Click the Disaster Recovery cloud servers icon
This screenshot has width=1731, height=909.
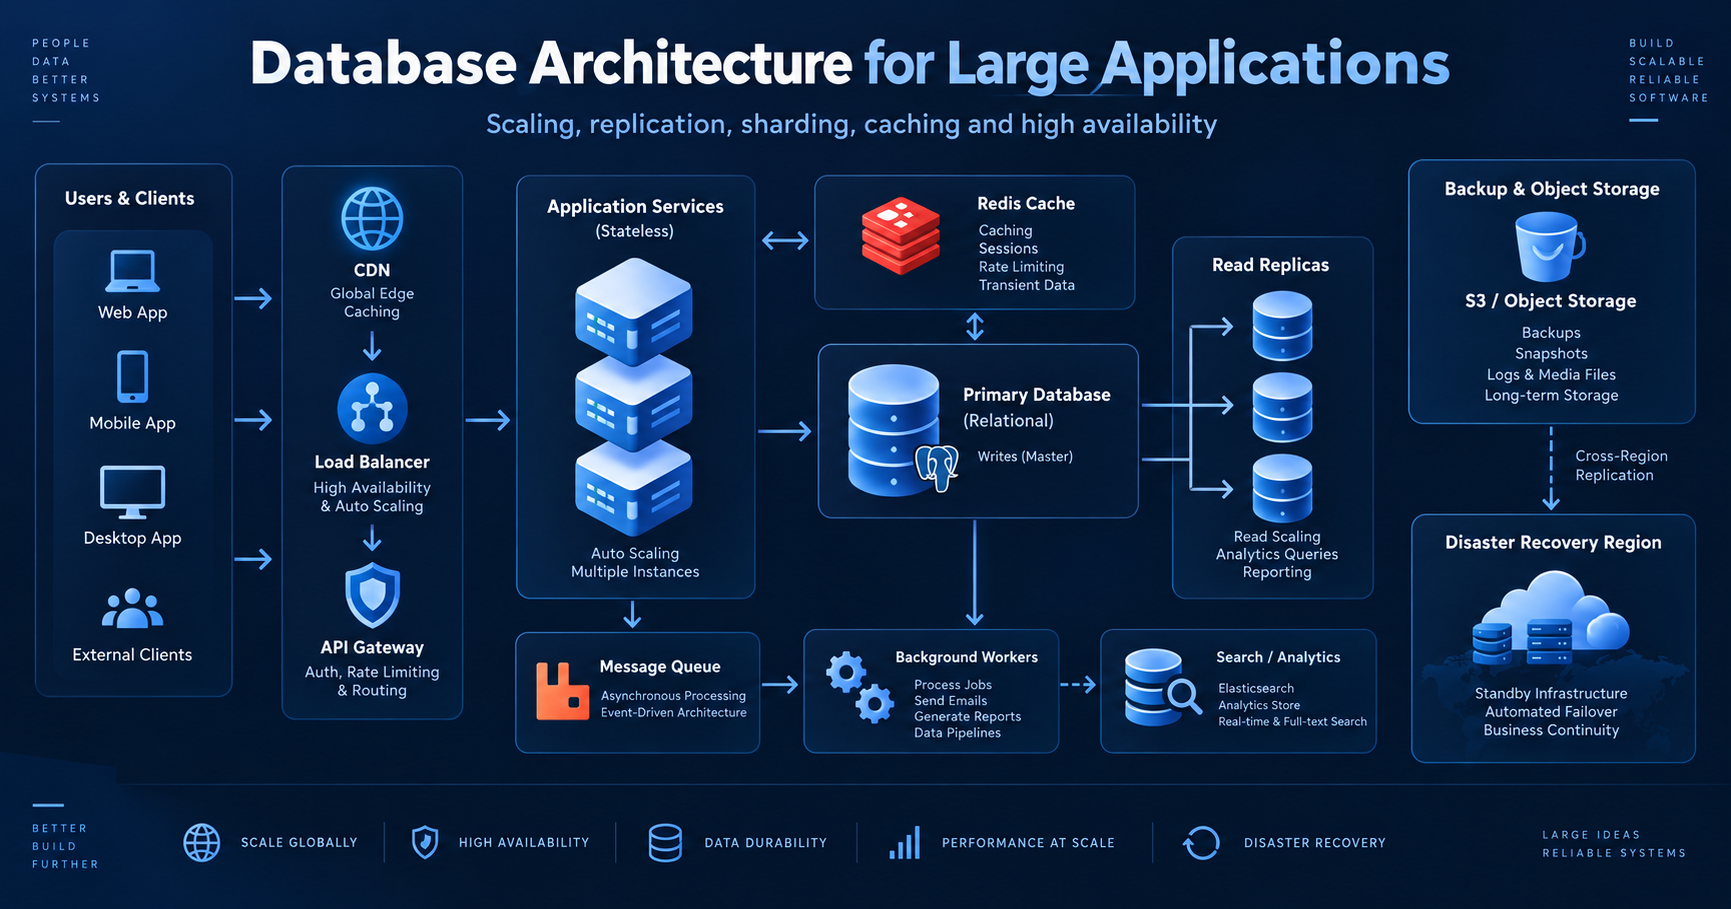click(x=1551, y=619)
